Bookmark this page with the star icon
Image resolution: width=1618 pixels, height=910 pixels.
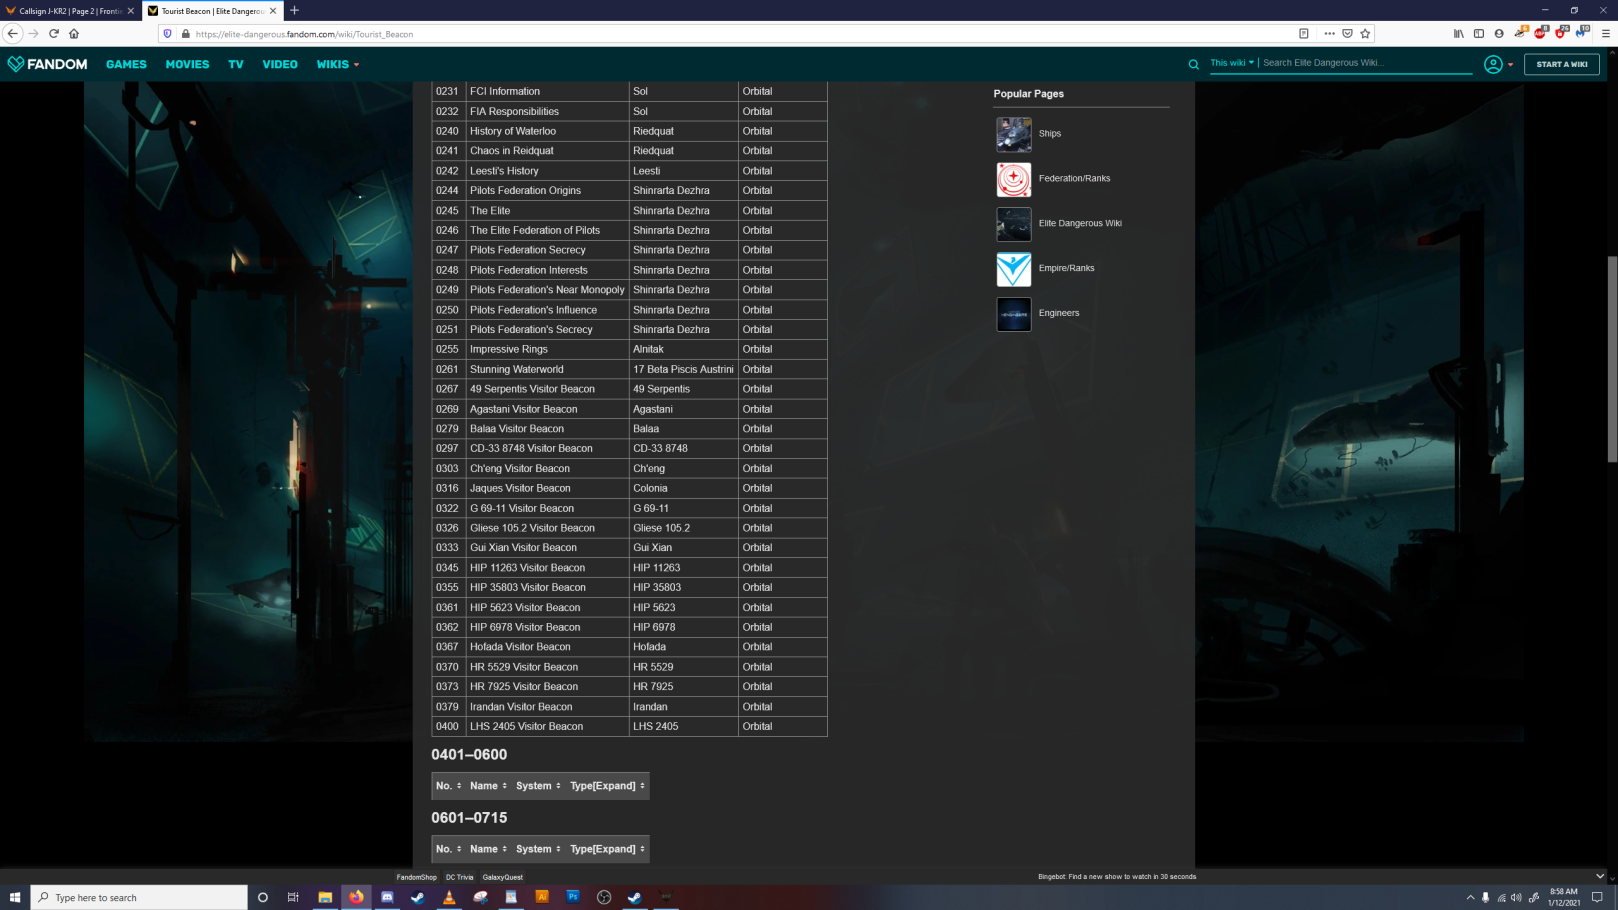(x=1365, y=33)
